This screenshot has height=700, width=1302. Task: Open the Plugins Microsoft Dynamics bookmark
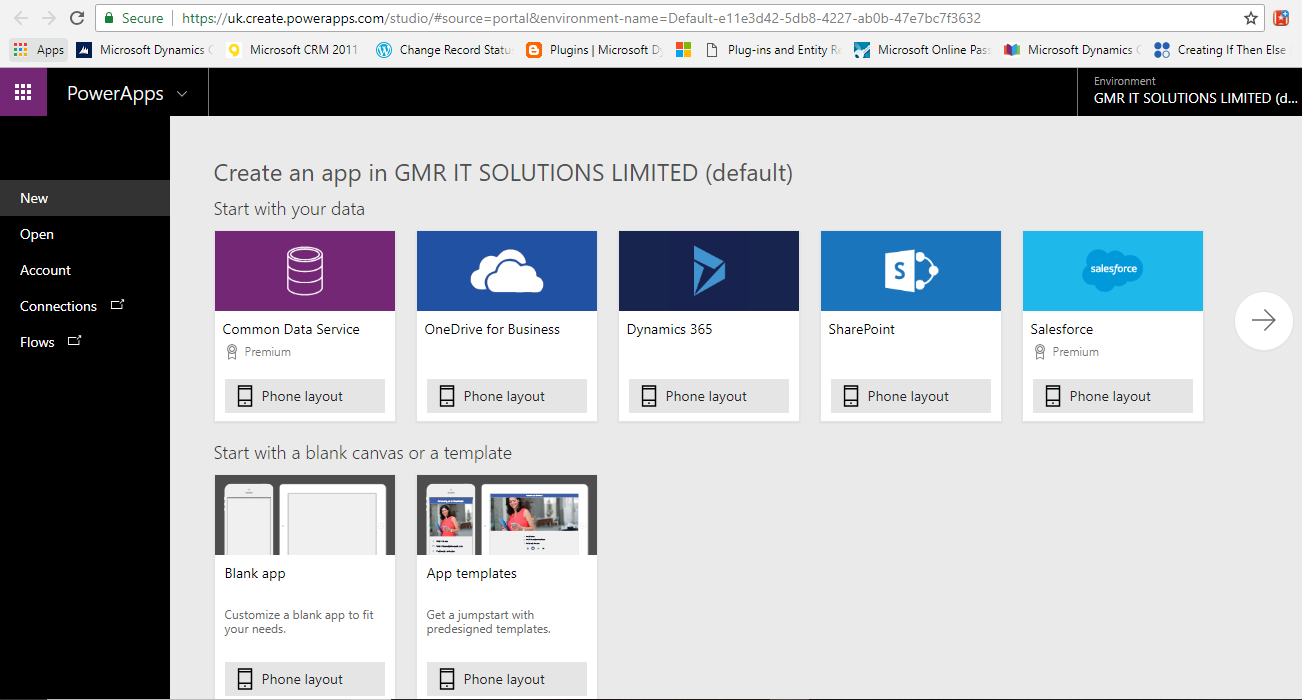click(x=594, y=50)
